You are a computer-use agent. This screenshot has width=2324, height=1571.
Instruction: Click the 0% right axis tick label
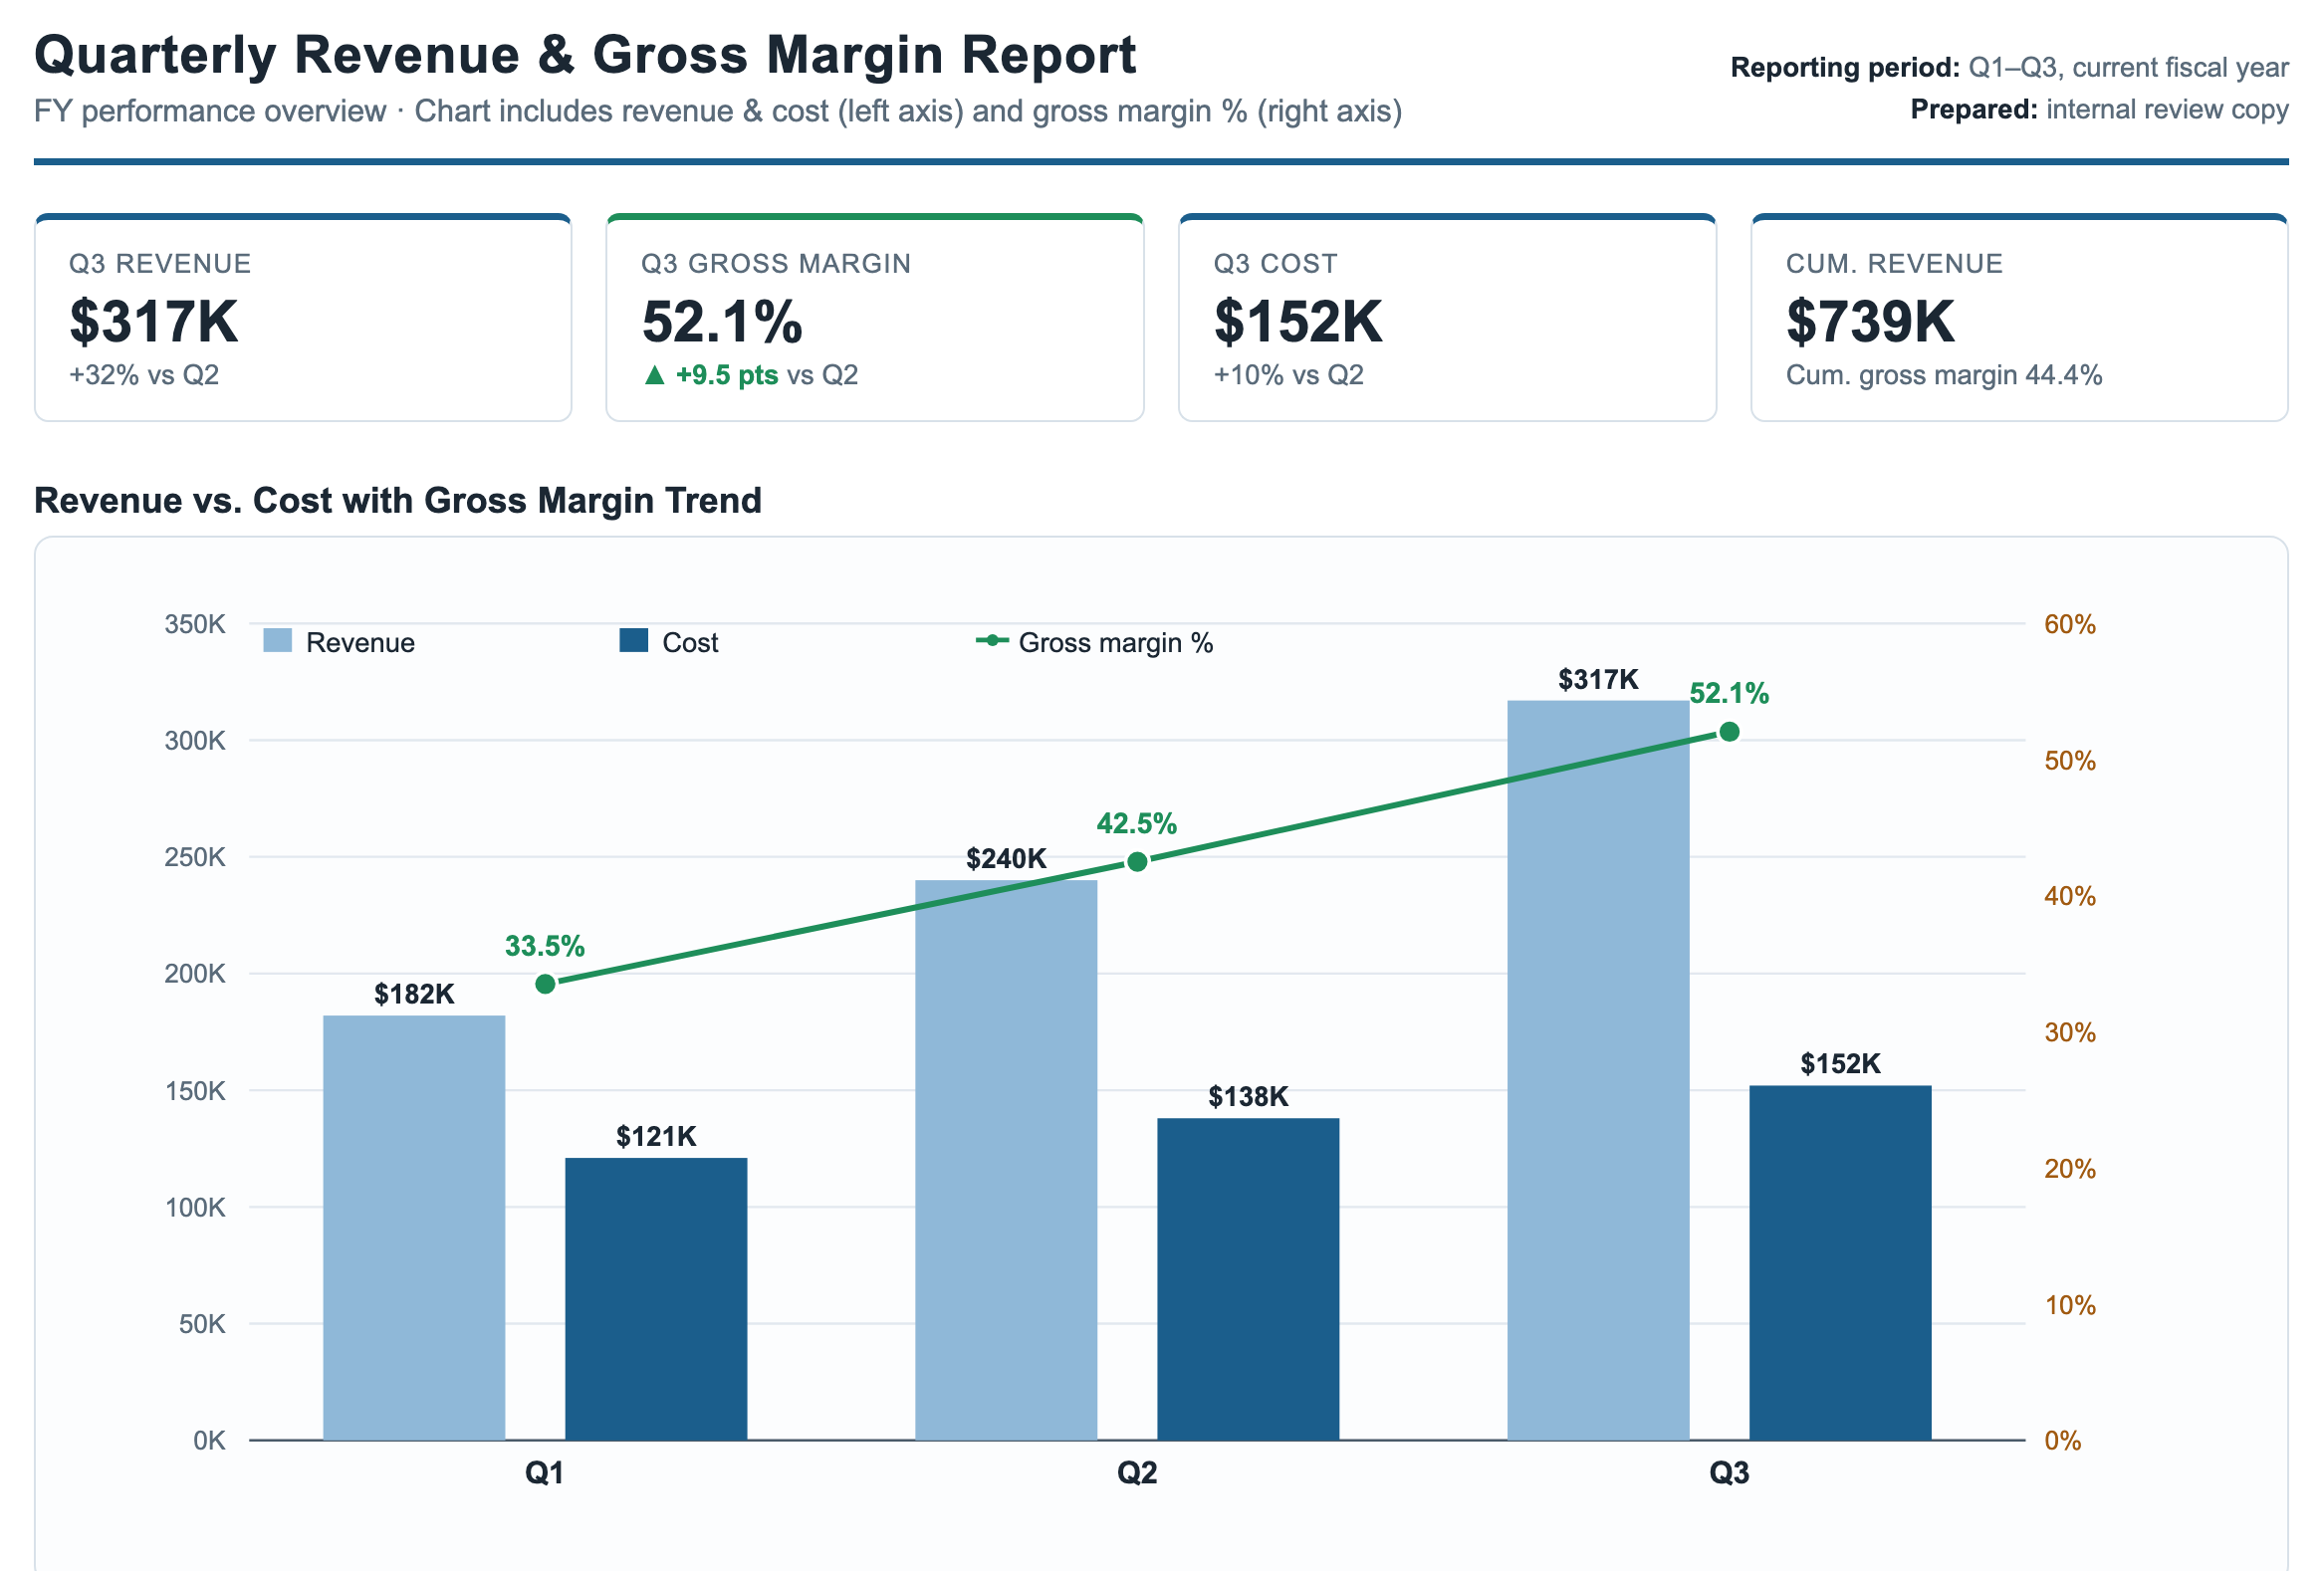click(x=2062, y=1440)
